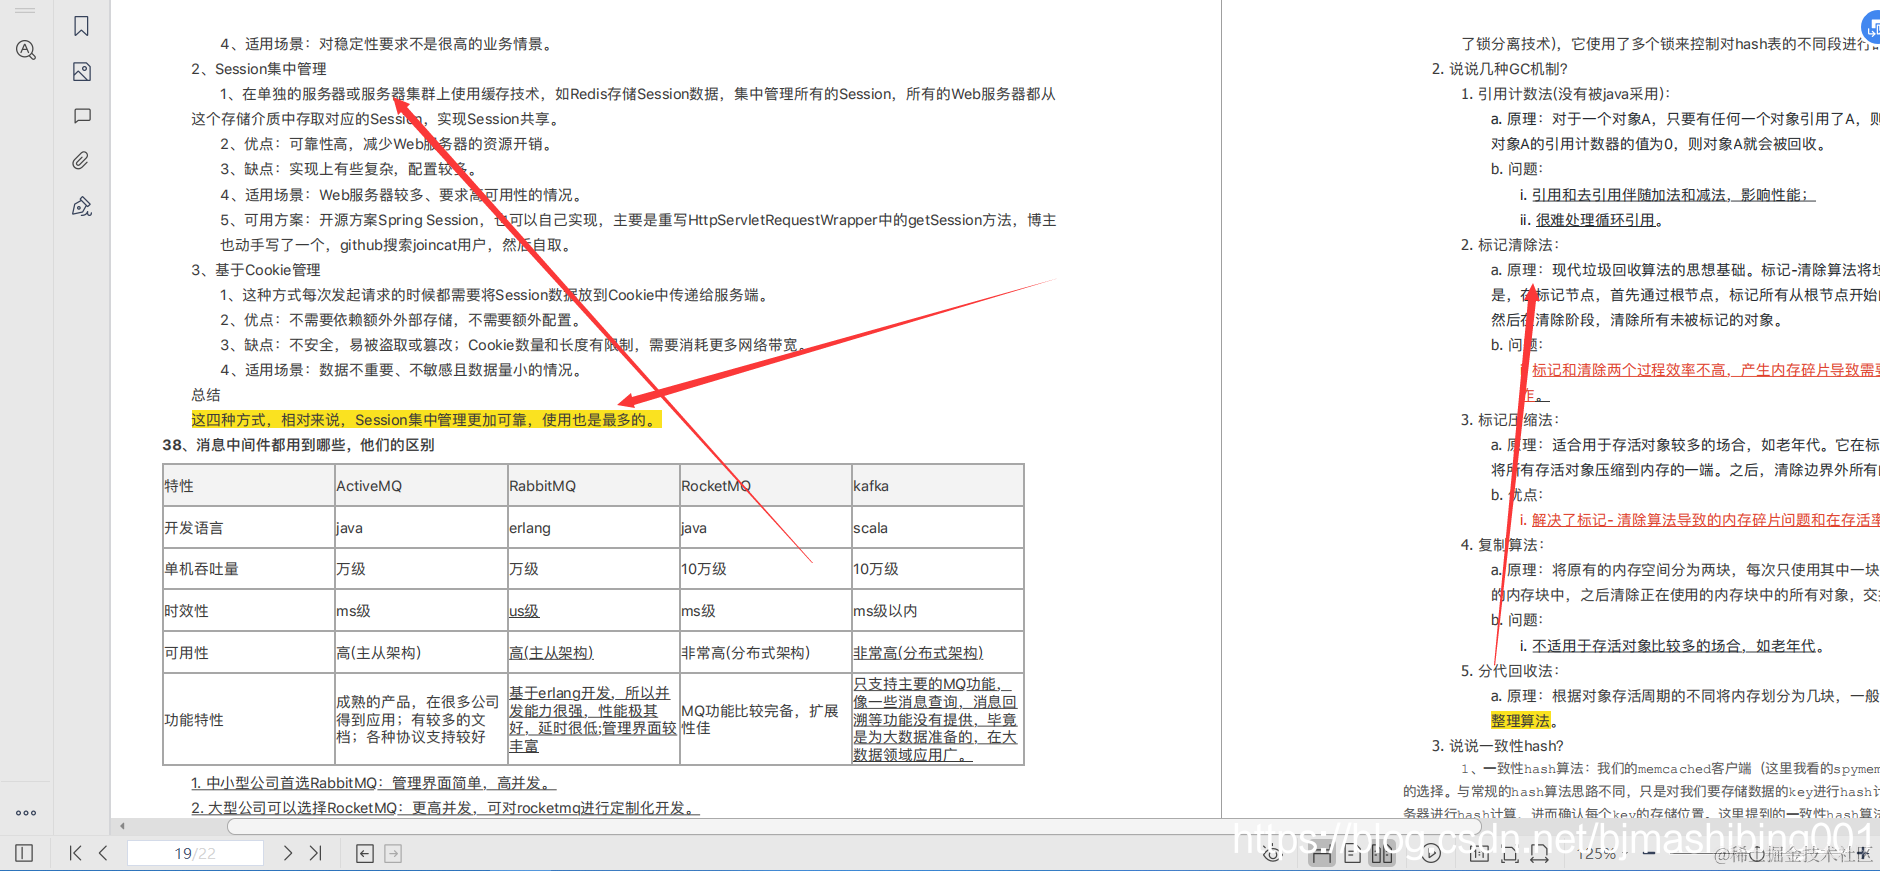
Task: Click the RabbitMQ '高(主从架构)' underlined cell
Action: tap(551, 653)
